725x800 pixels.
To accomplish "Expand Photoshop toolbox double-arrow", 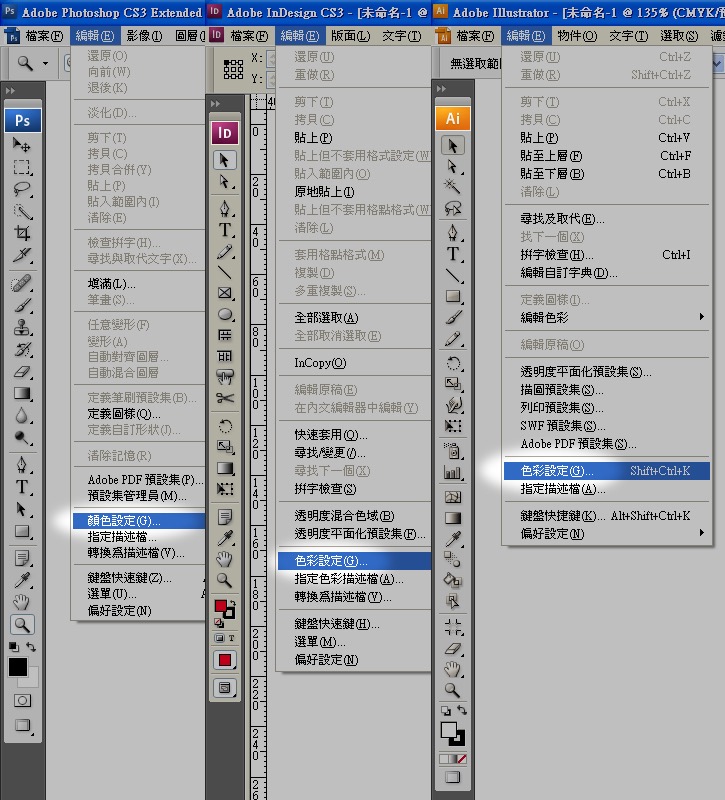I will [x=10, y=90].
